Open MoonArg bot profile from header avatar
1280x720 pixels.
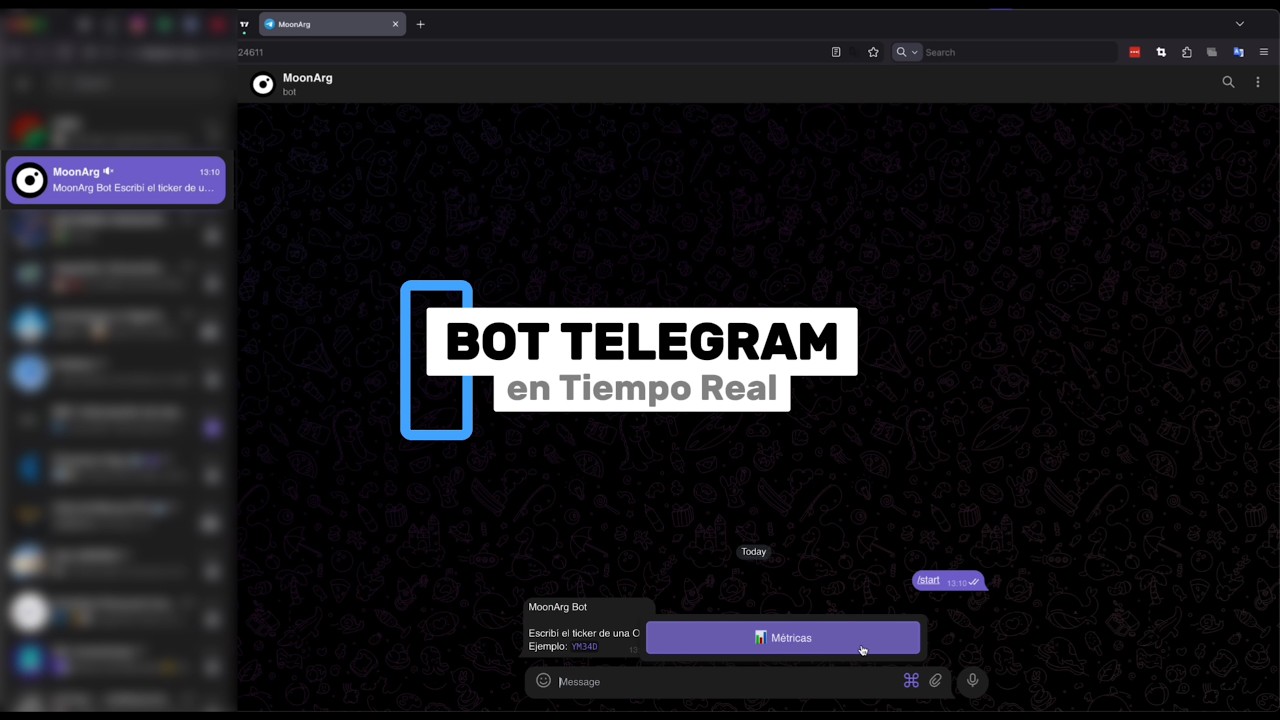263,85
